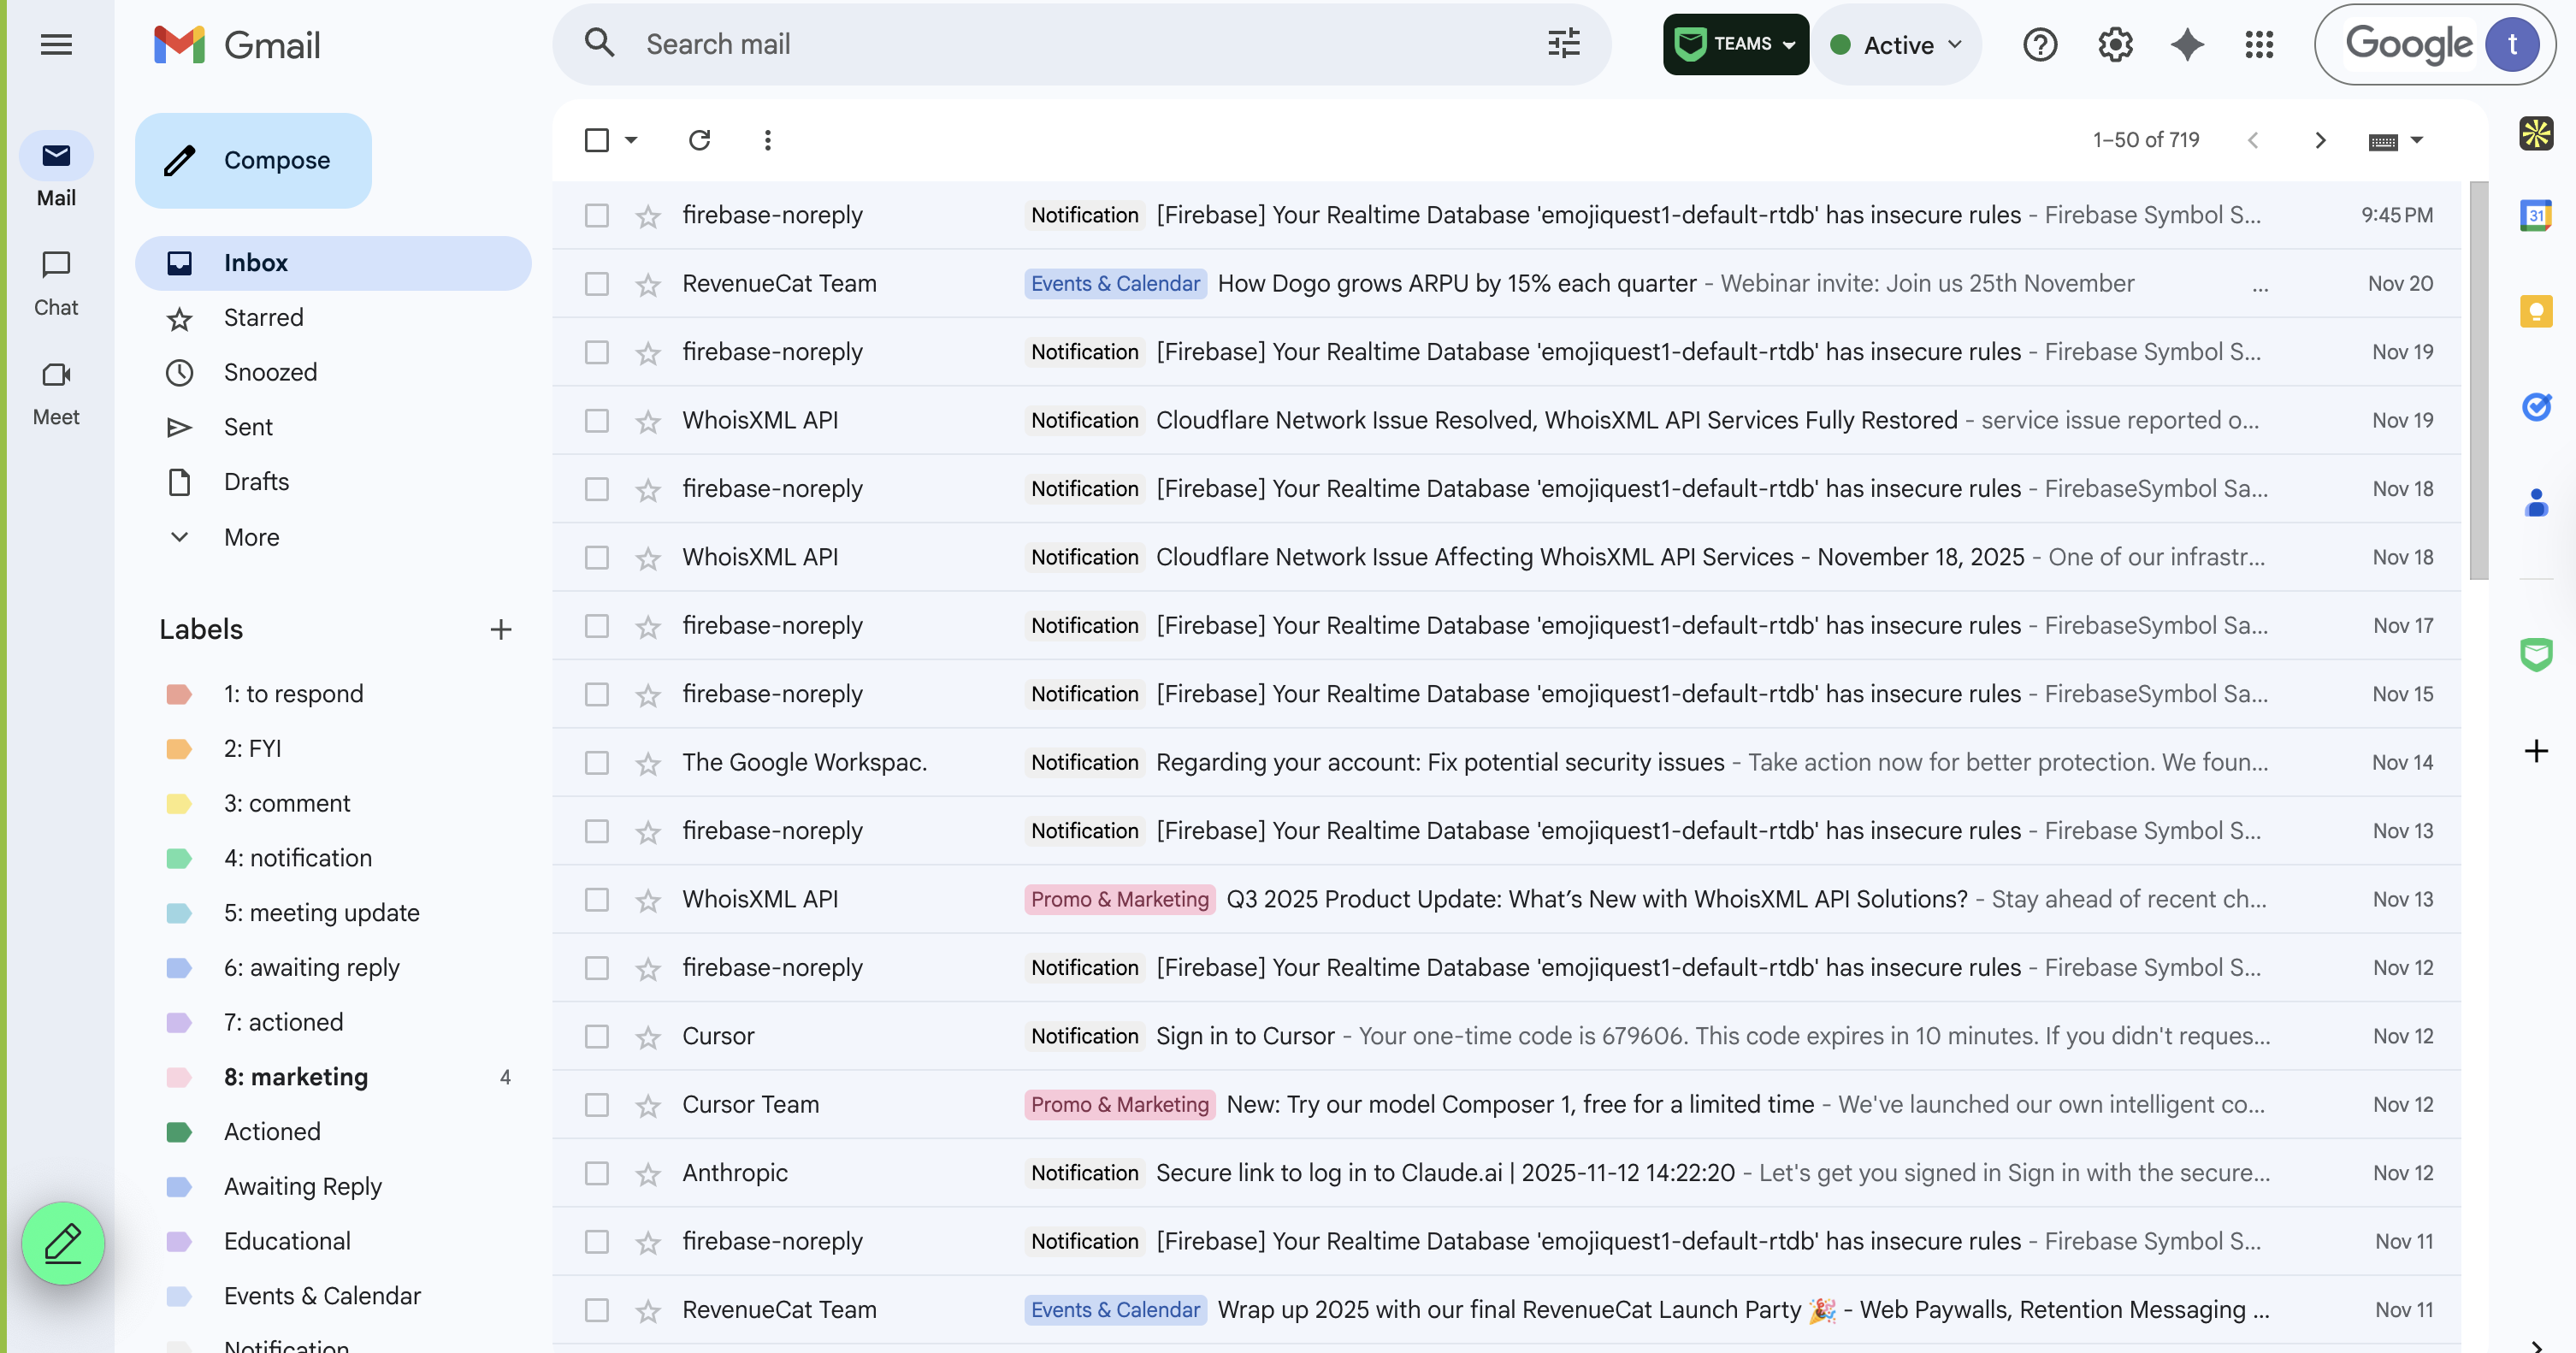Open the 8: marketing label
The image size is (2576, 1353).
[x=295, y=1077]
